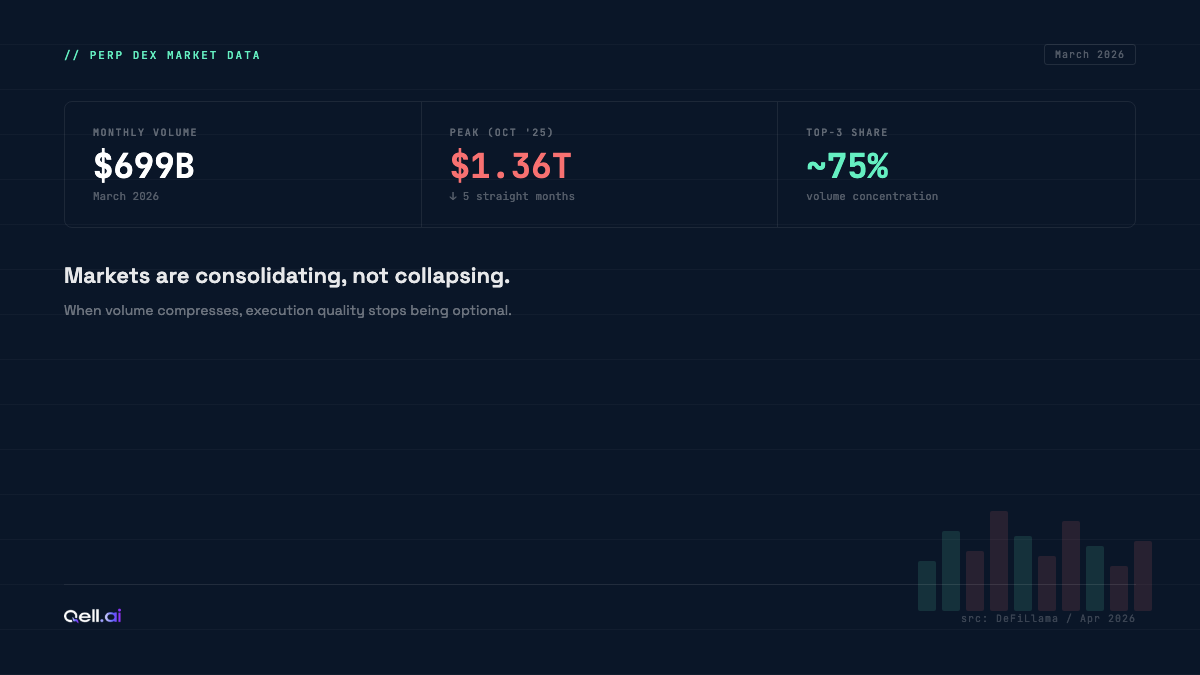The image size is (1200, 675).
Task: Select the $1.36T peak value
Action: (510, 166)
